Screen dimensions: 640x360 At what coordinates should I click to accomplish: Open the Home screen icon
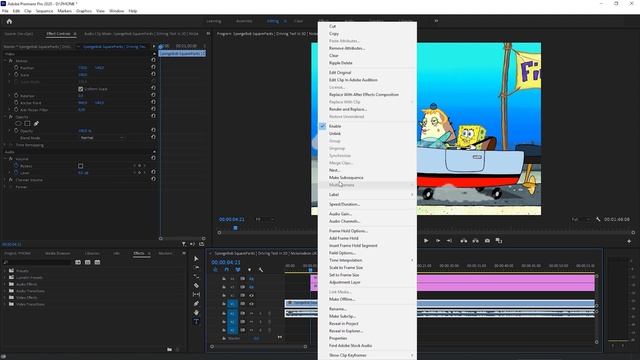(x=9, y=21)
